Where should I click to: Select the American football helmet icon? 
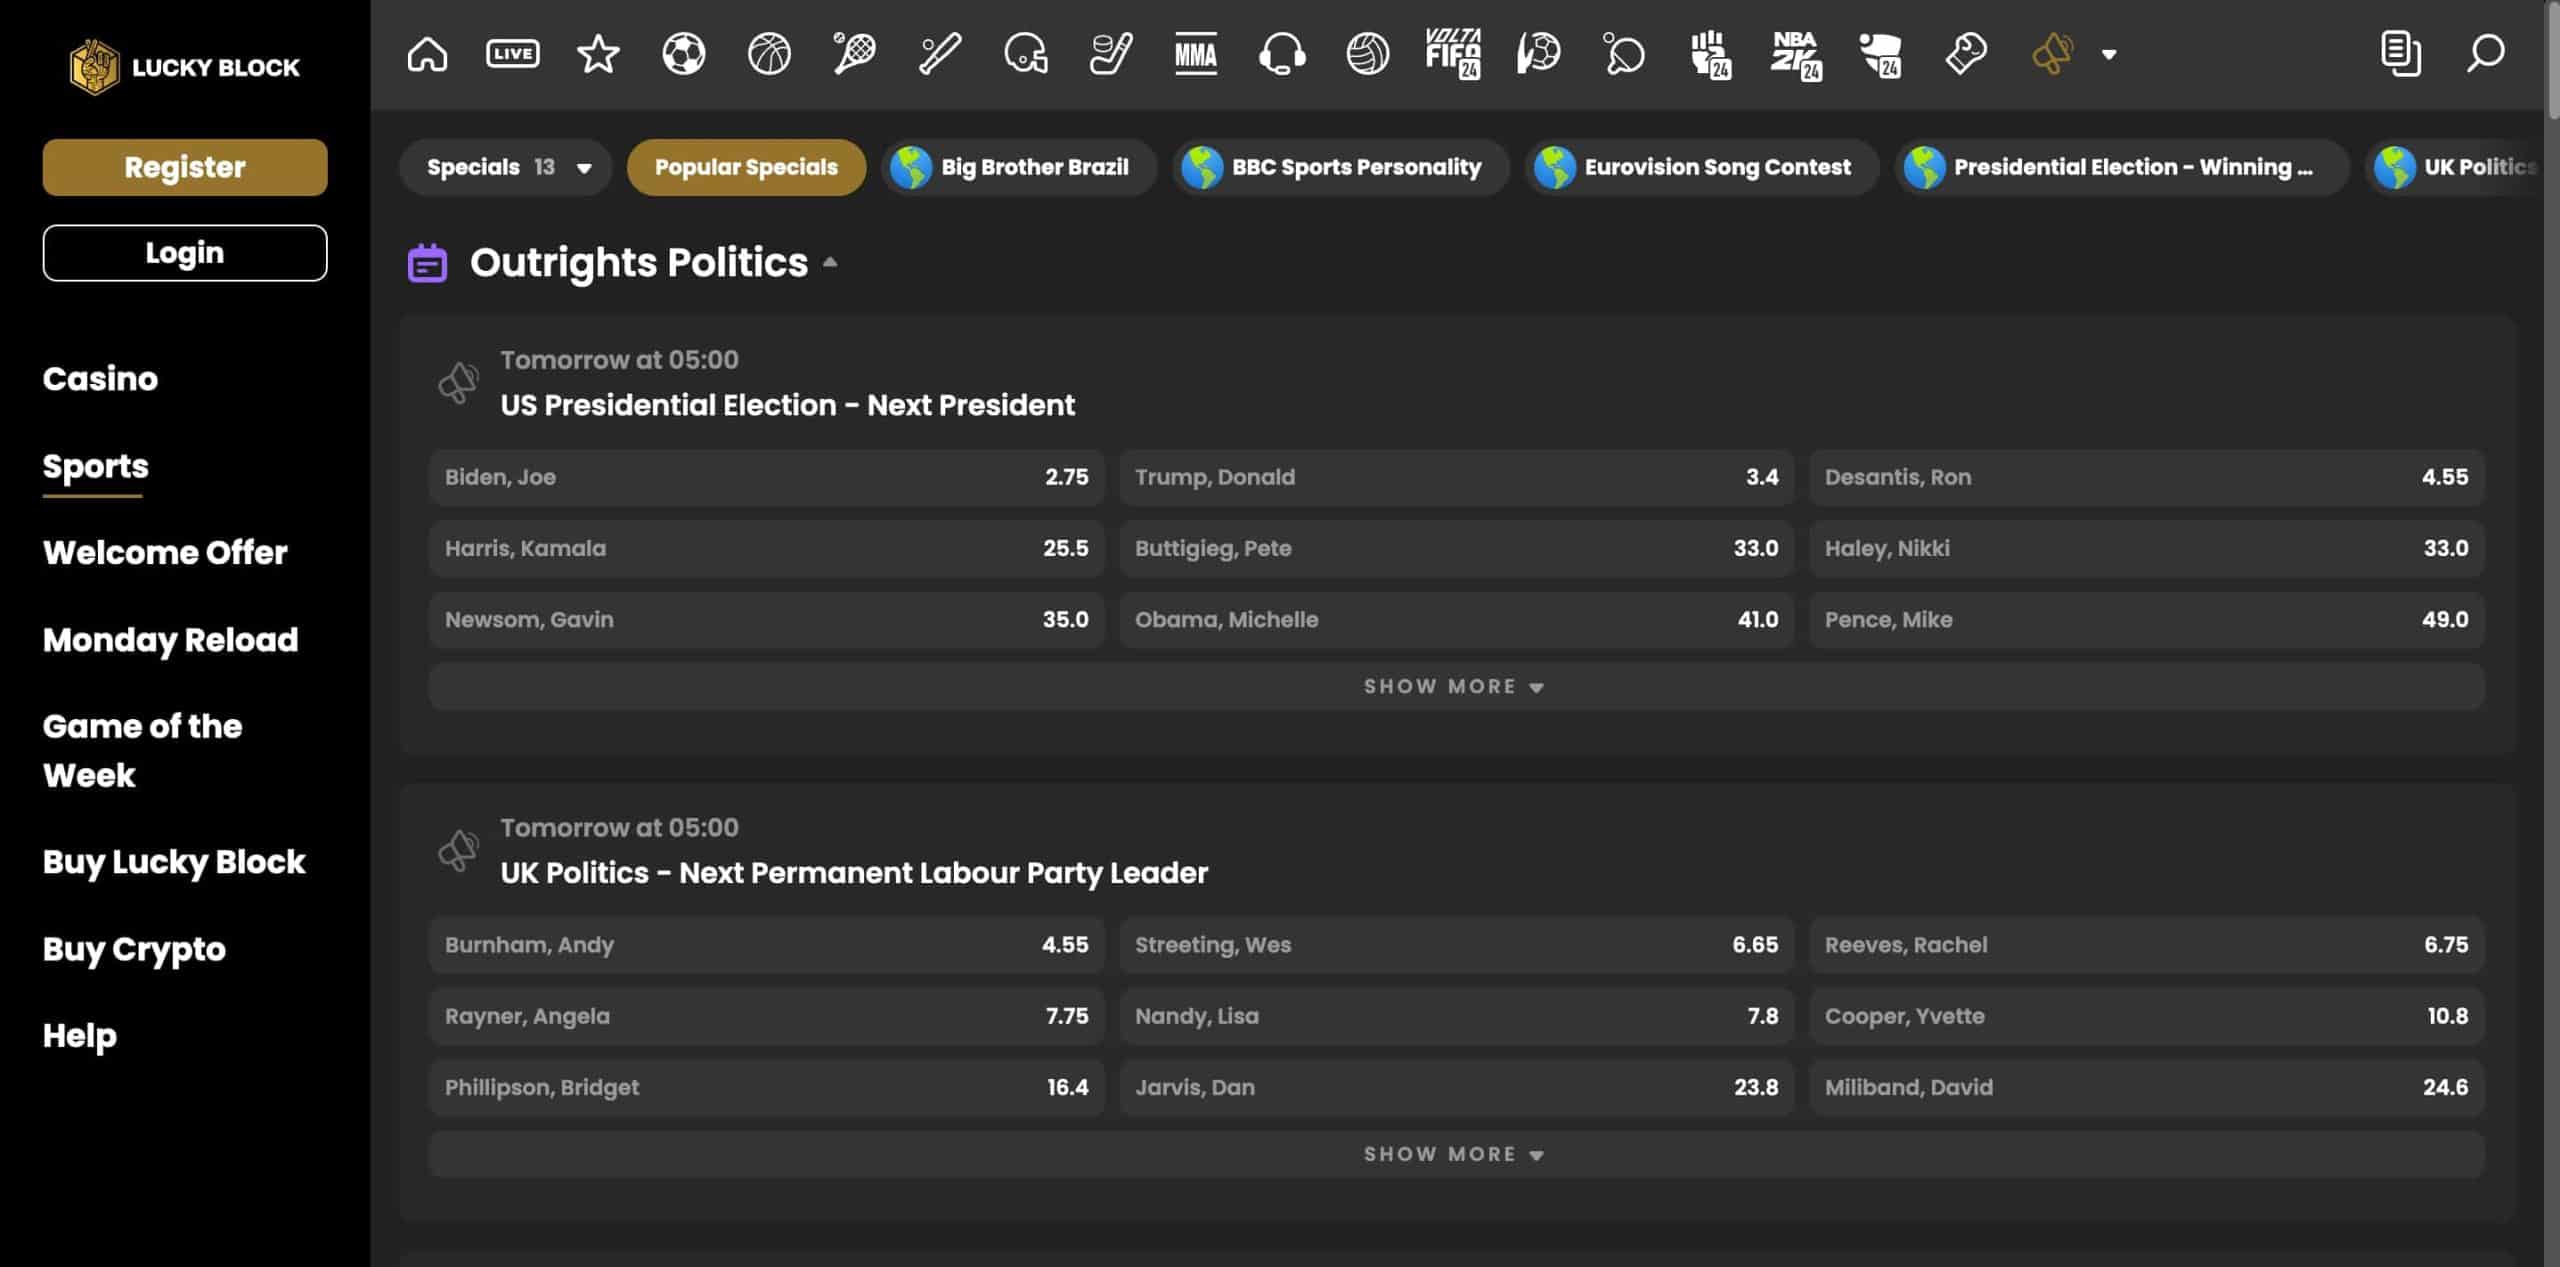pyautogui.click(x=1026, y=54)
